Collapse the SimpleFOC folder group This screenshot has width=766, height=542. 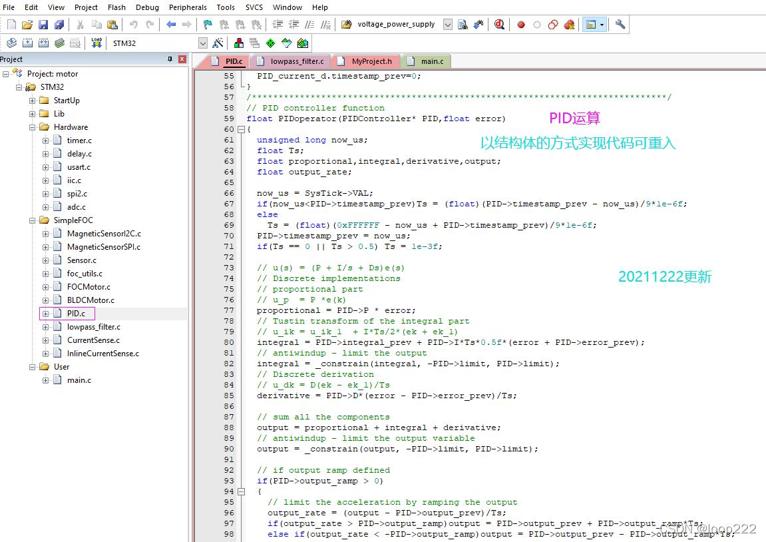pyautogui.click(x=32, y=220)
